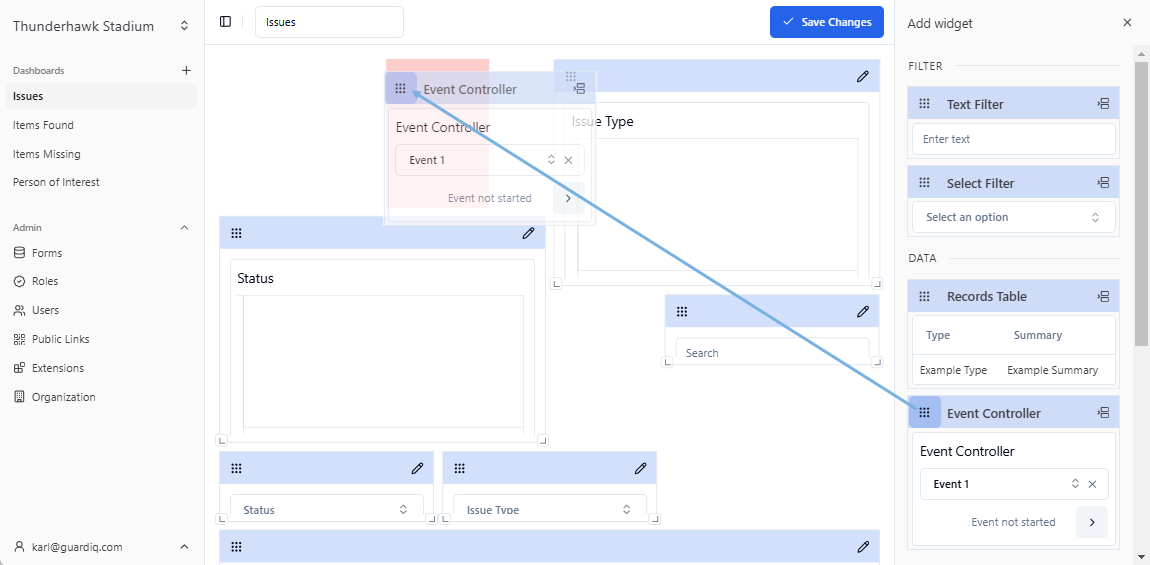Click next arrow beside Event not started
Screen dimensions: 1150x565
[x=1091, y=522]
